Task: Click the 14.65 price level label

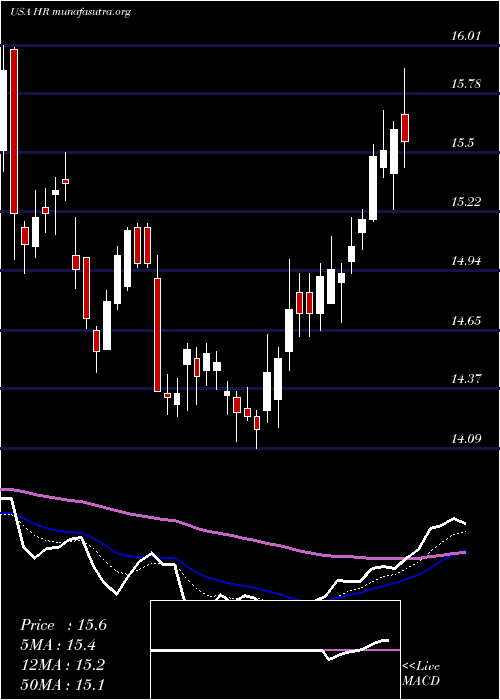Action: pos(466,321)
